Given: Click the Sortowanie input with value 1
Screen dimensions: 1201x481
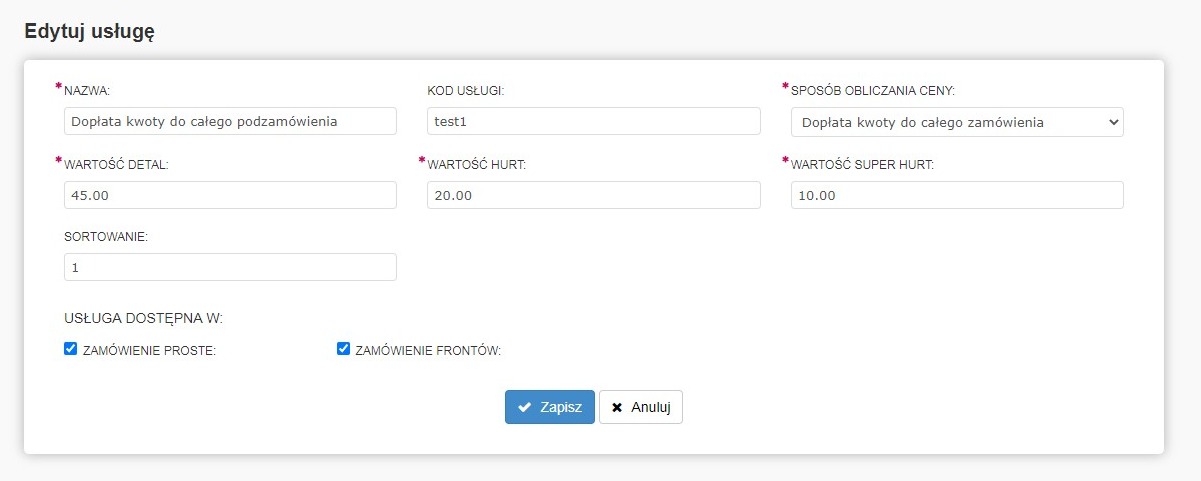Looking at the screenshot, I should click(x=229, y=267).
